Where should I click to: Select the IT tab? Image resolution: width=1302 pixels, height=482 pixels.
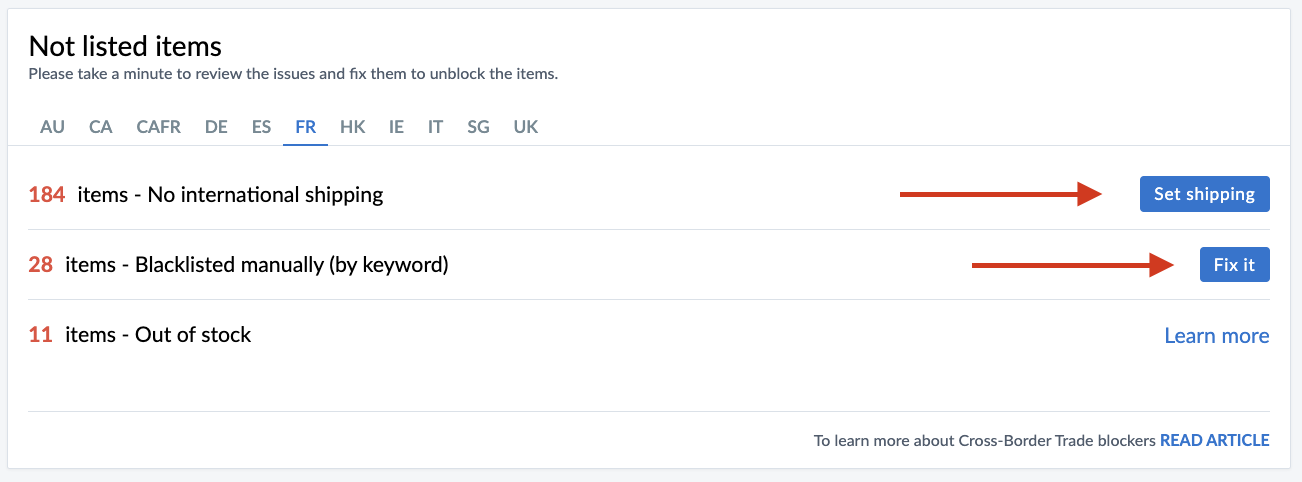[435, 127]
